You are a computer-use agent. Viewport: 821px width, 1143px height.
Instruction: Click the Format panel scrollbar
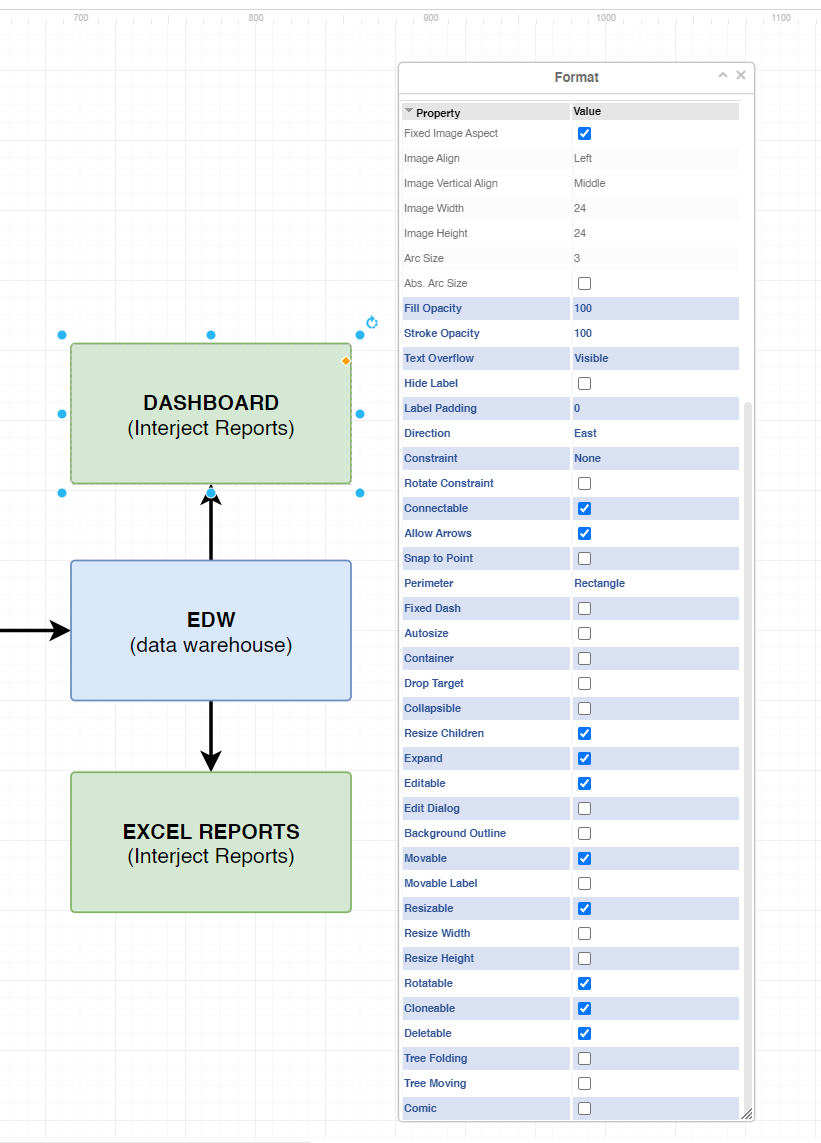click(x=747, y=754)
